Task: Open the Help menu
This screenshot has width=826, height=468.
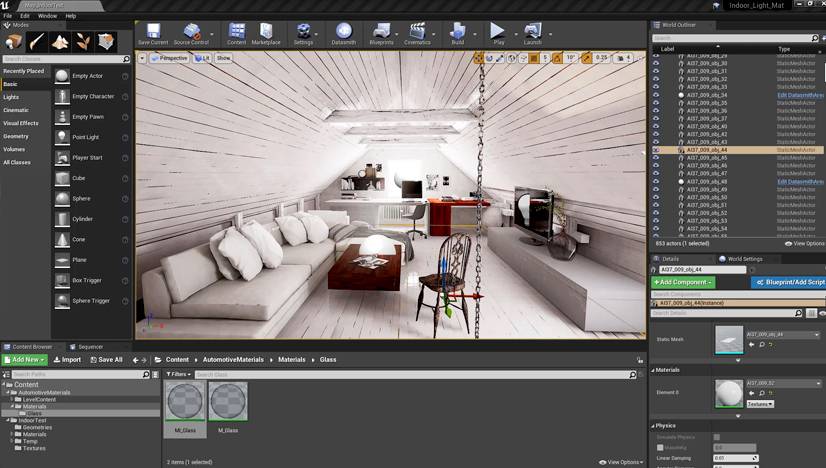Action: pos(71,16)
